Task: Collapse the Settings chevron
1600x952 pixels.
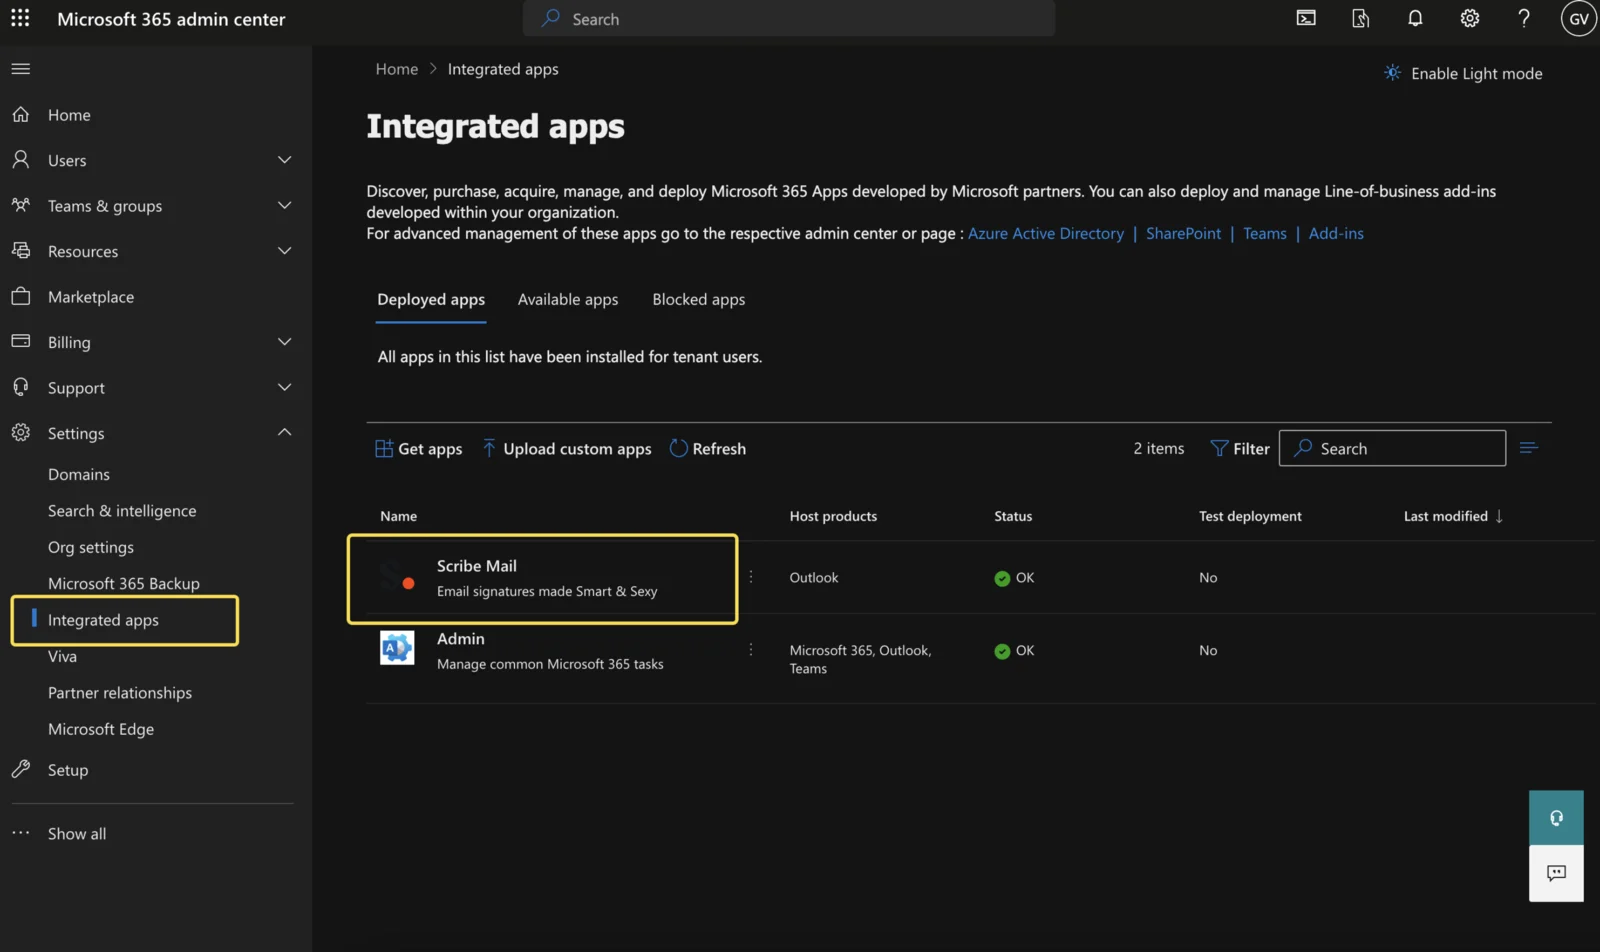Action: tap(284, 432)
